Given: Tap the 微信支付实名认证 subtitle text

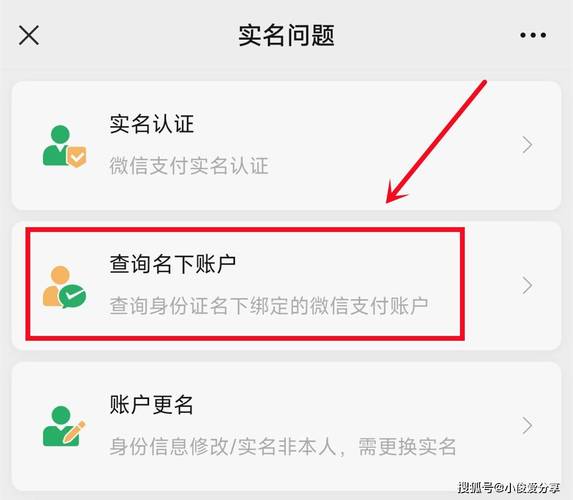Looking at the screenshot, I should pyautogui.click(x=189, y=166).
